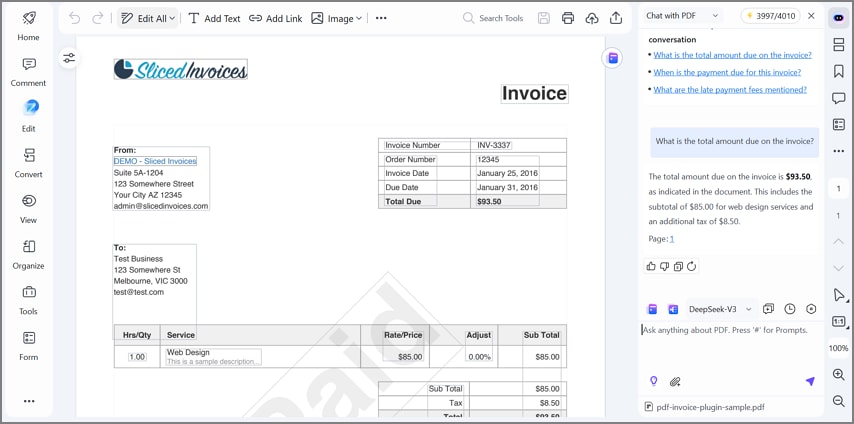The width and height of the screenshot is (854, 424).
Task: Open the DeepSeek-V3 model dropdown
Action: [x=719, y=309]
